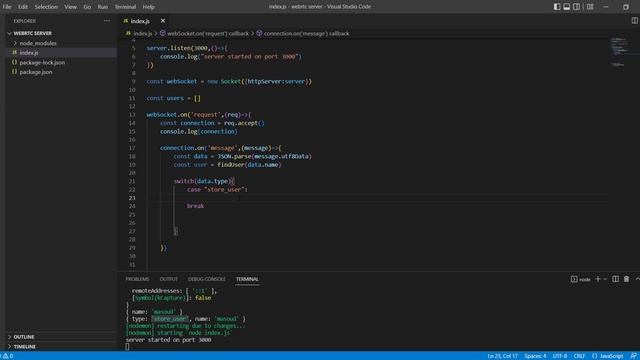Screen dimensions: 640x360
Task: Open index.js in the explorer tree
Action: tap(29, 53)
